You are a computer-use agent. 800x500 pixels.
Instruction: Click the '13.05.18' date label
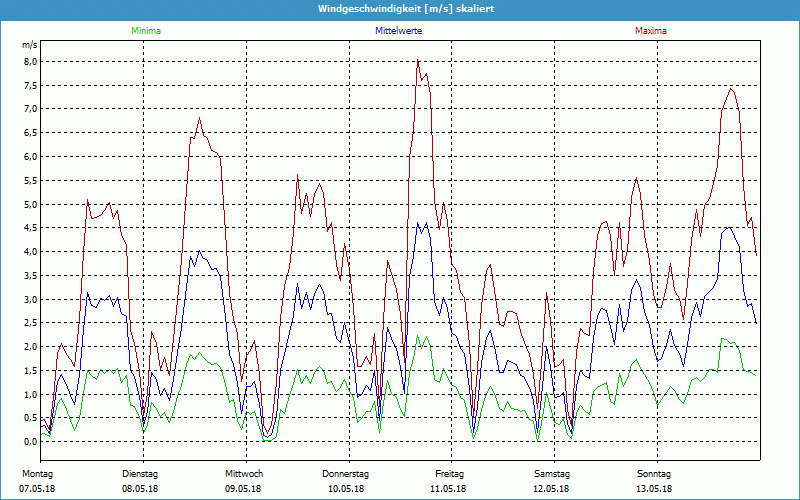click(x=654, y=489)
